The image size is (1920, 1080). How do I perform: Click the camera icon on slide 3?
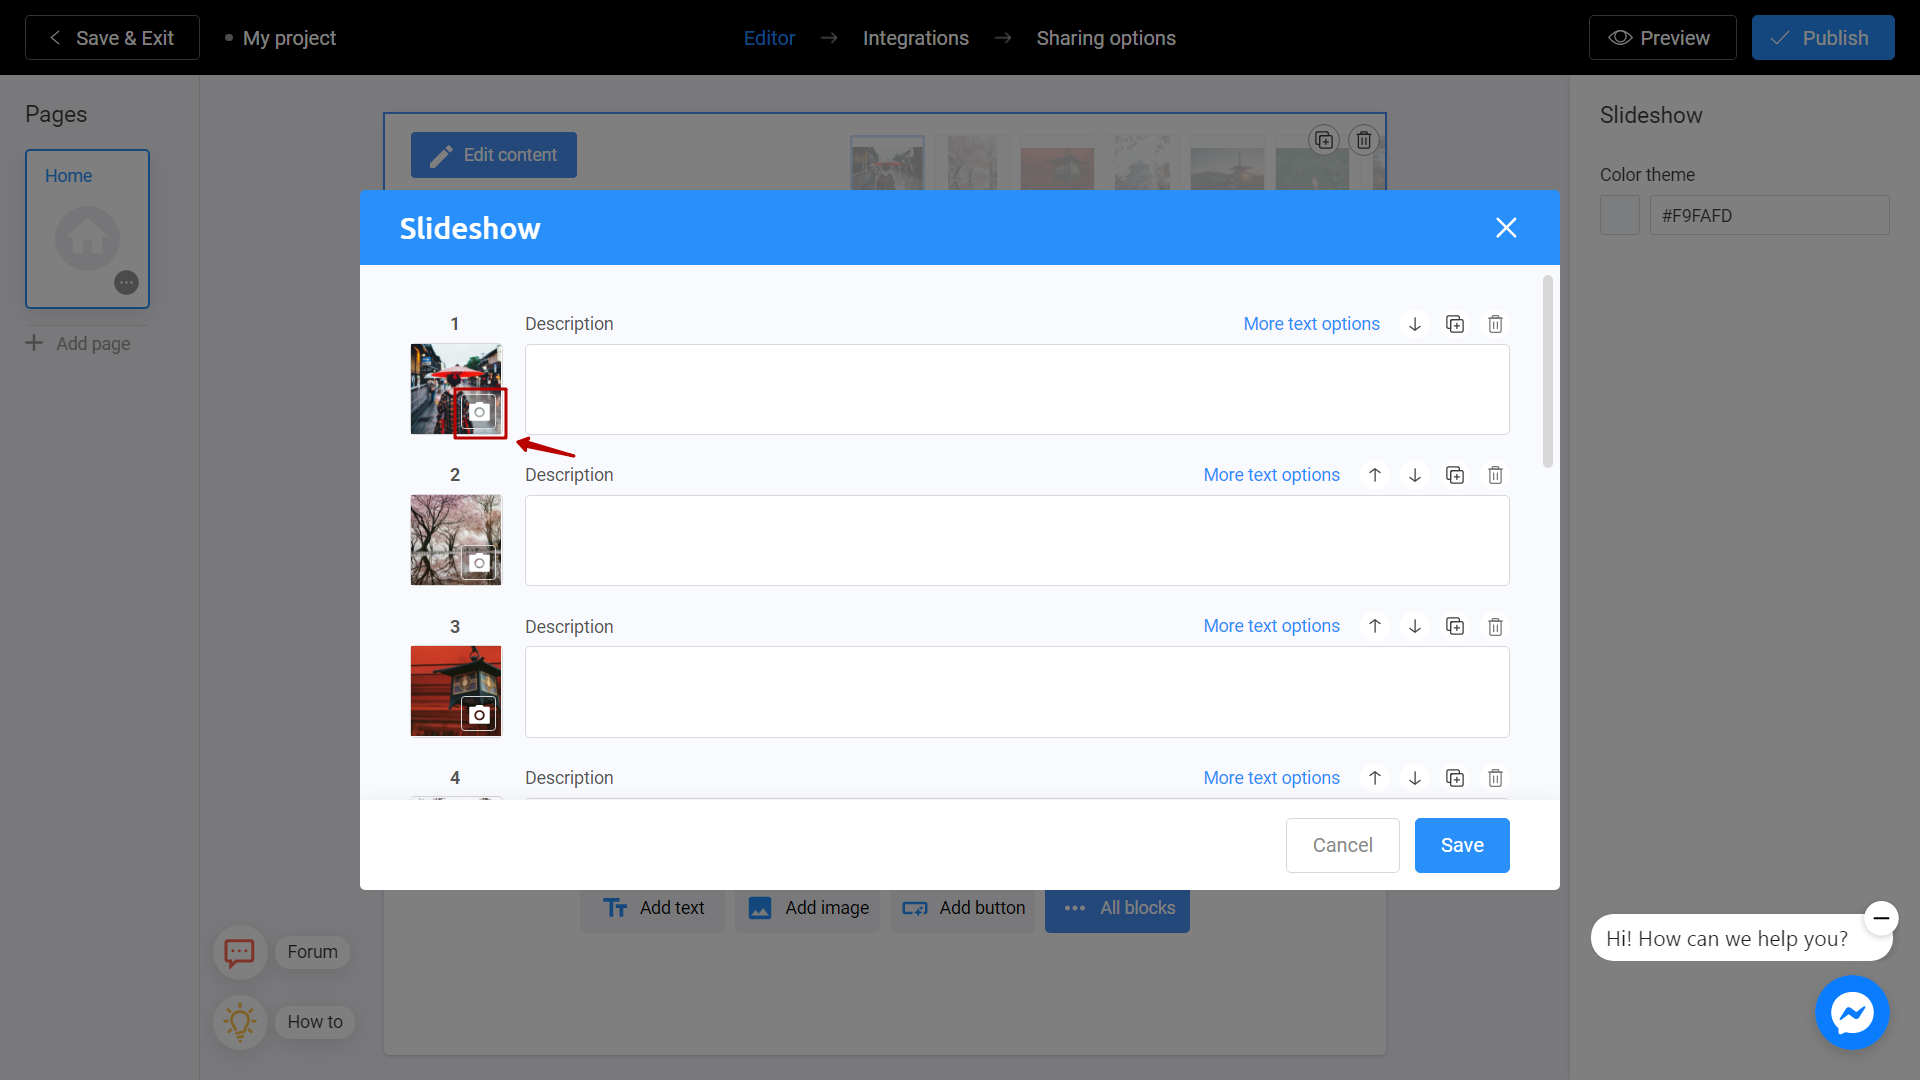(x=477, y=713)
